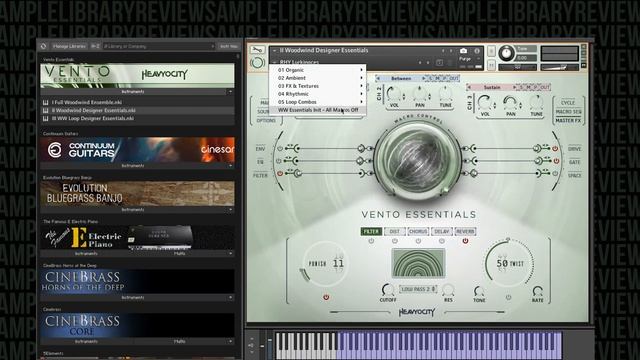The width and height of the screenshot is (640, 360).
Task: Click the filter CUTOFF knob
Action: click(387, 290)
